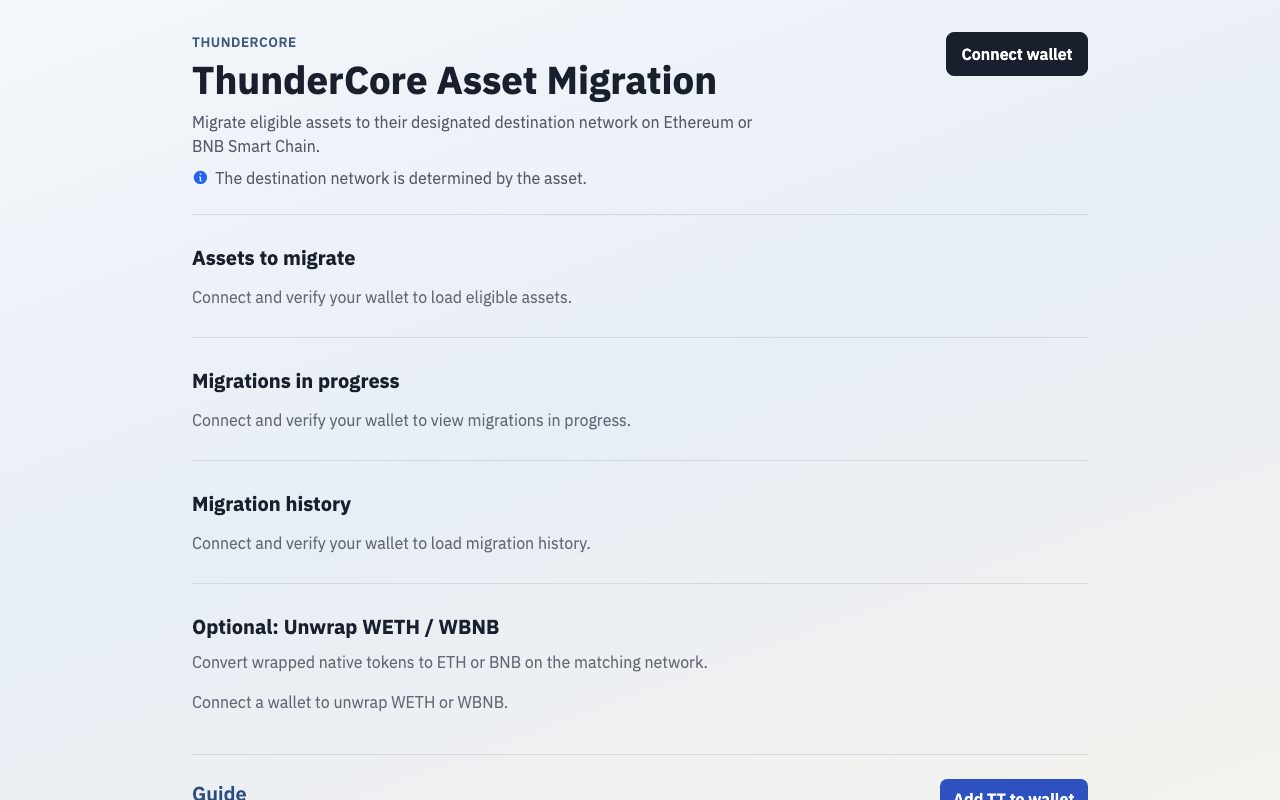Select the Migrations in progress heading
This screenshot has width=1280, height=800.
pyautogui.click(x=295, y=381)
